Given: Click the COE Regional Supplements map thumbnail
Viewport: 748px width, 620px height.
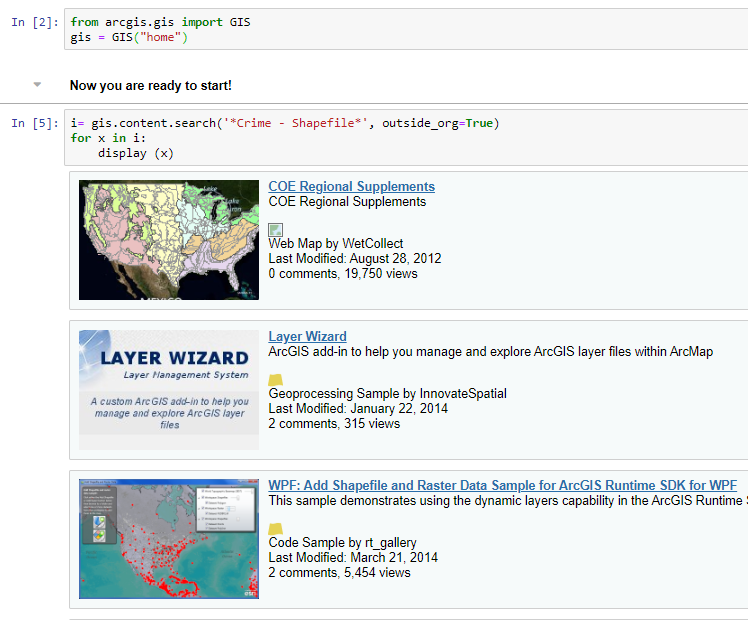Looking at the screenshot, I should (x=169, y=240).
